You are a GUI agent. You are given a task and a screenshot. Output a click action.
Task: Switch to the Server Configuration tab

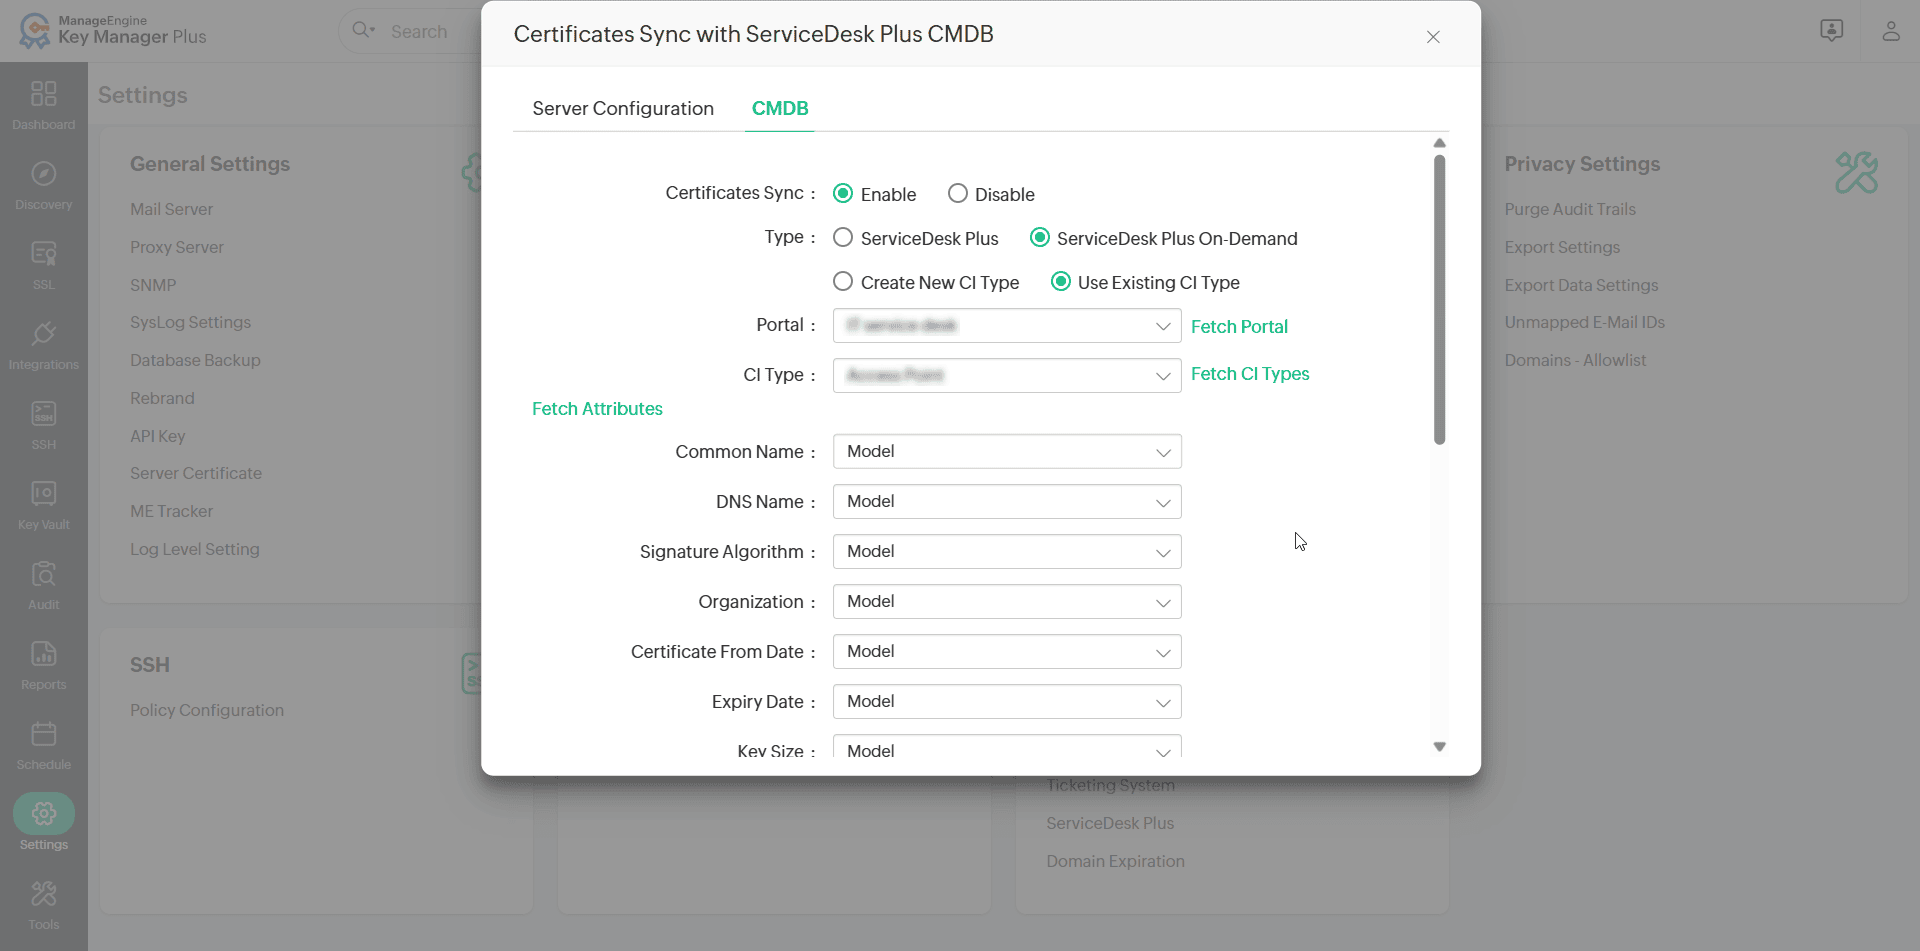pos(623,108)
